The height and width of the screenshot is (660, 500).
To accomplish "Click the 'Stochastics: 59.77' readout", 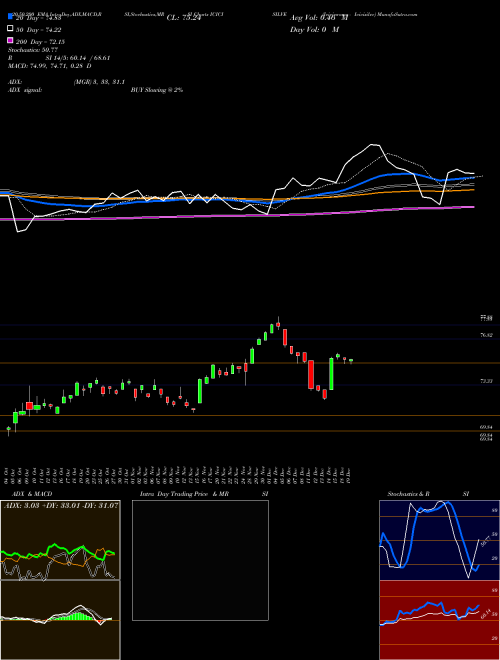I will pos(33,50).
